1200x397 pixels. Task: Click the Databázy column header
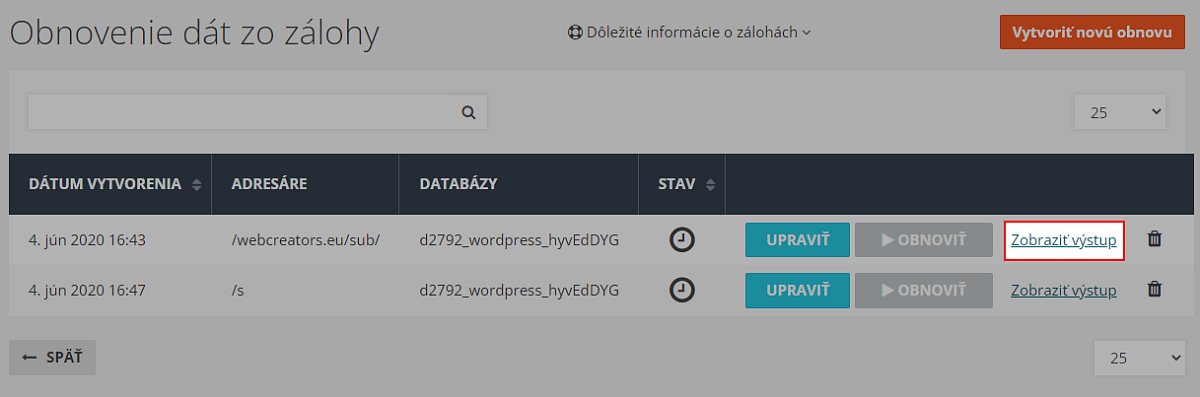(458, 184)
